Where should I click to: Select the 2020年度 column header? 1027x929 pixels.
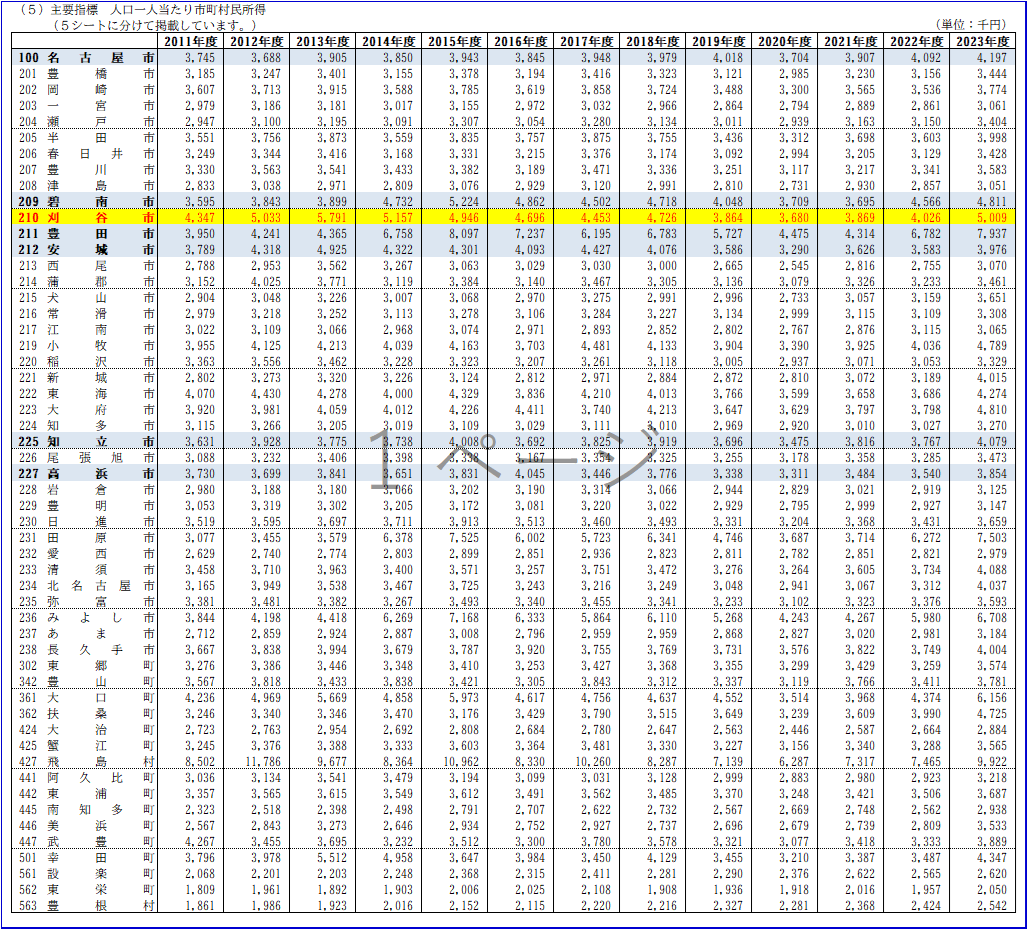point(784,41)
